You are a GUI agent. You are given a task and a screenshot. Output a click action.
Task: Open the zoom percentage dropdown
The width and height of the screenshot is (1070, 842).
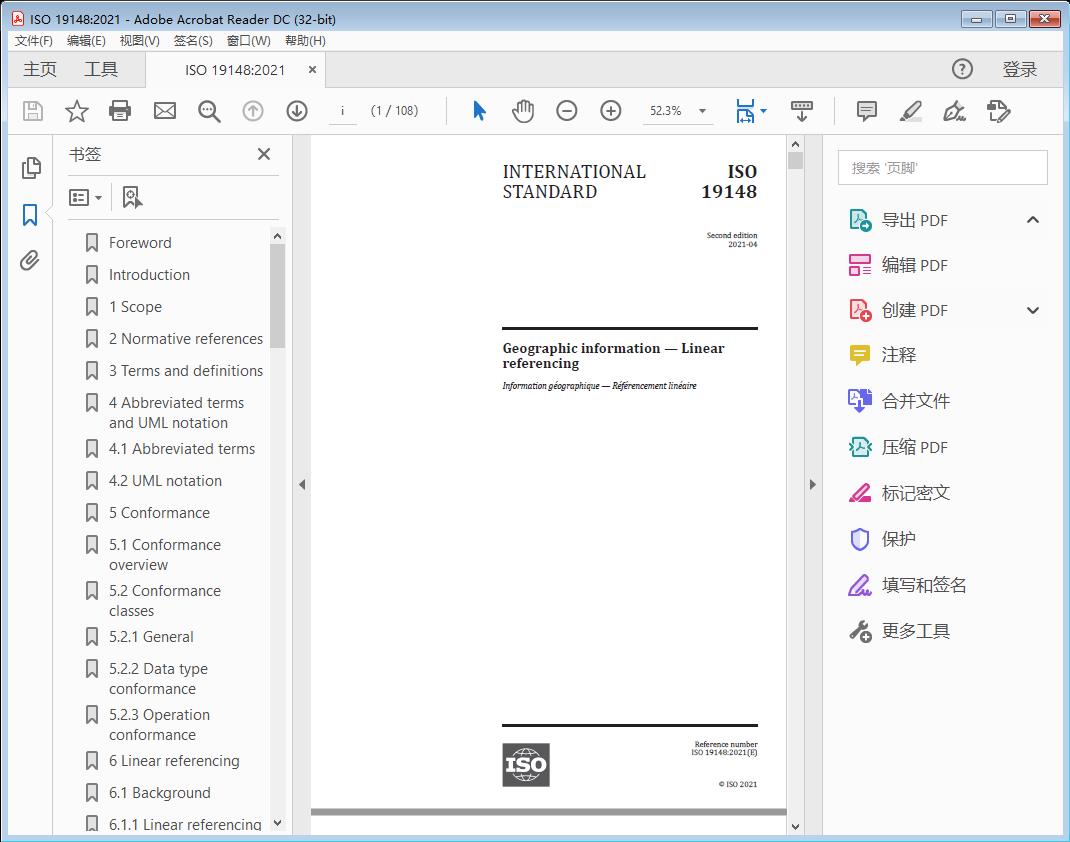coord(701,111)
